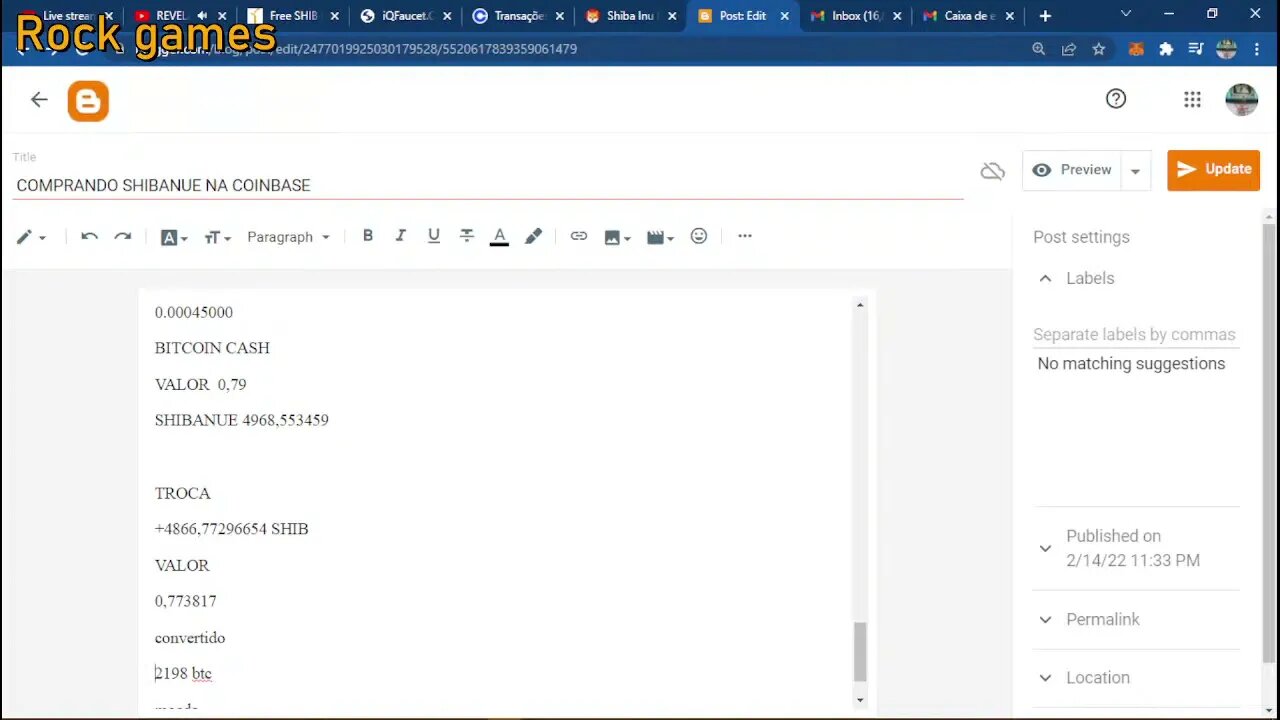Go back using the Blogger arrow

[x=39, y=99]
